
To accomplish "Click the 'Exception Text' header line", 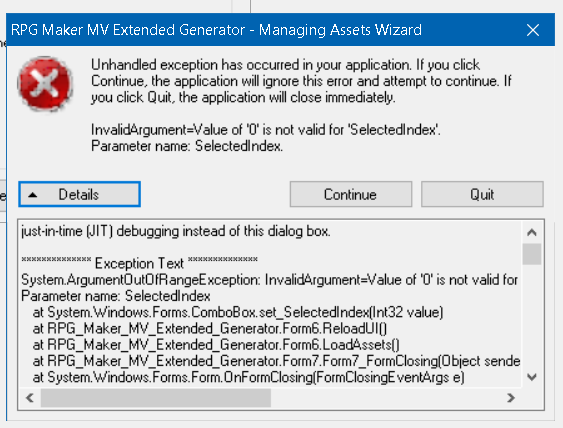I will [x=139, y=263].
